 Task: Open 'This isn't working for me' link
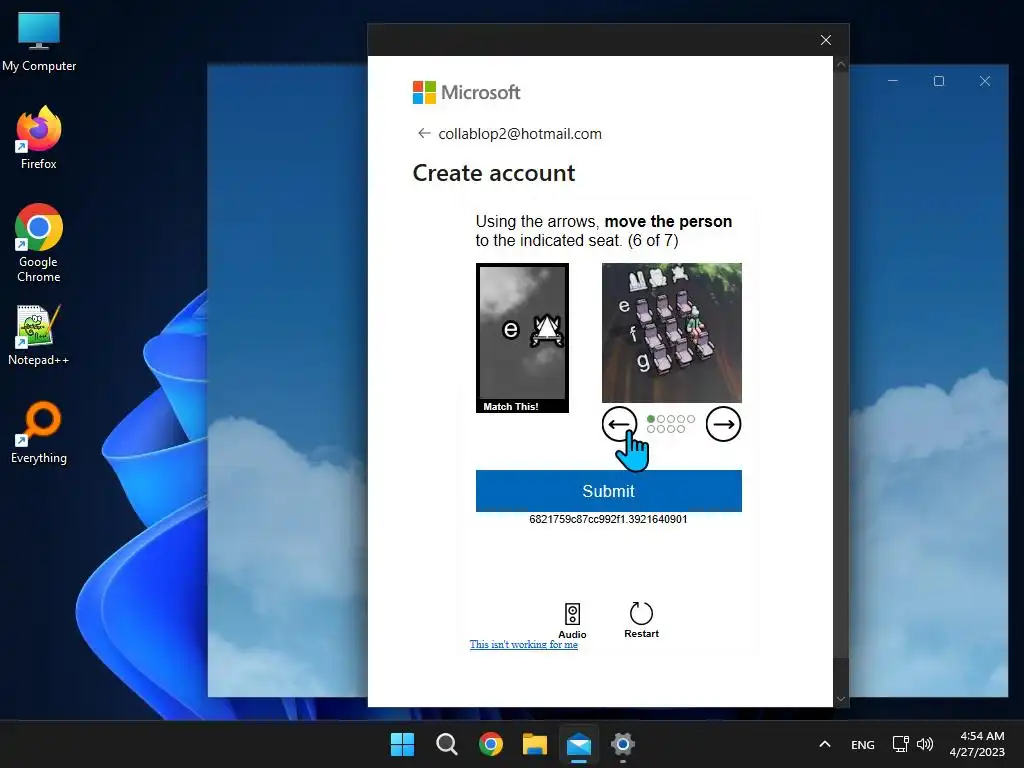point(524,645)
